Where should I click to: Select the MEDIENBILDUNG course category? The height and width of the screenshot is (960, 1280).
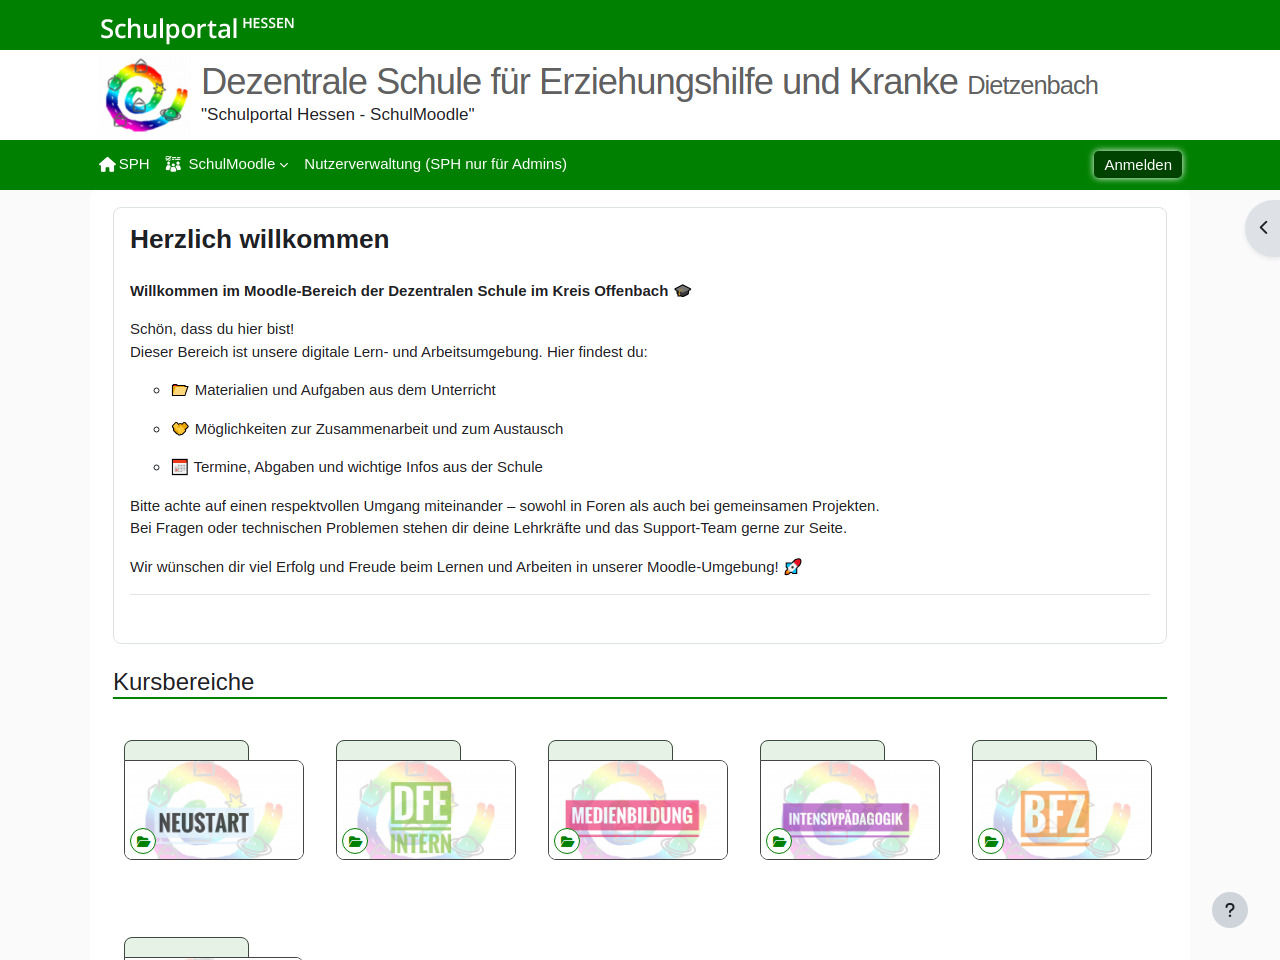(638, 810)
